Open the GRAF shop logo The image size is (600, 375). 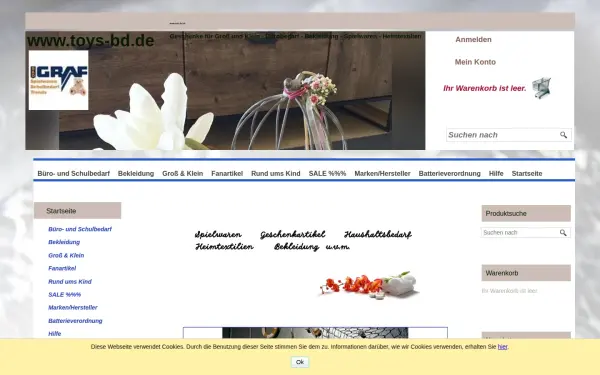(x=59, y=80)
